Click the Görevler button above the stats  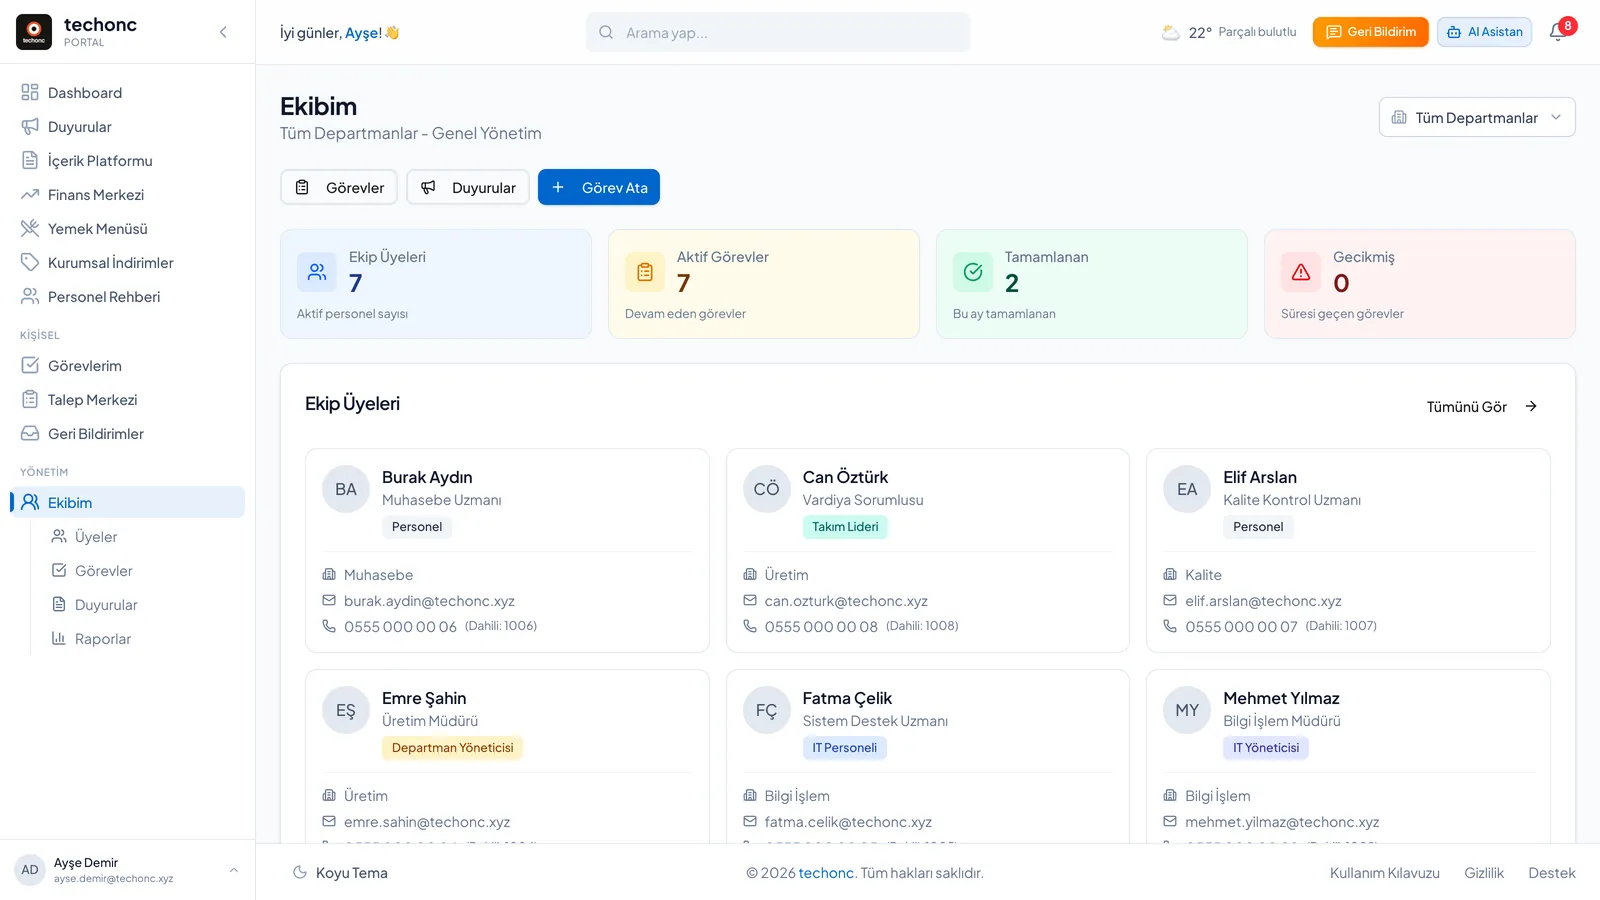coord(339,187)
